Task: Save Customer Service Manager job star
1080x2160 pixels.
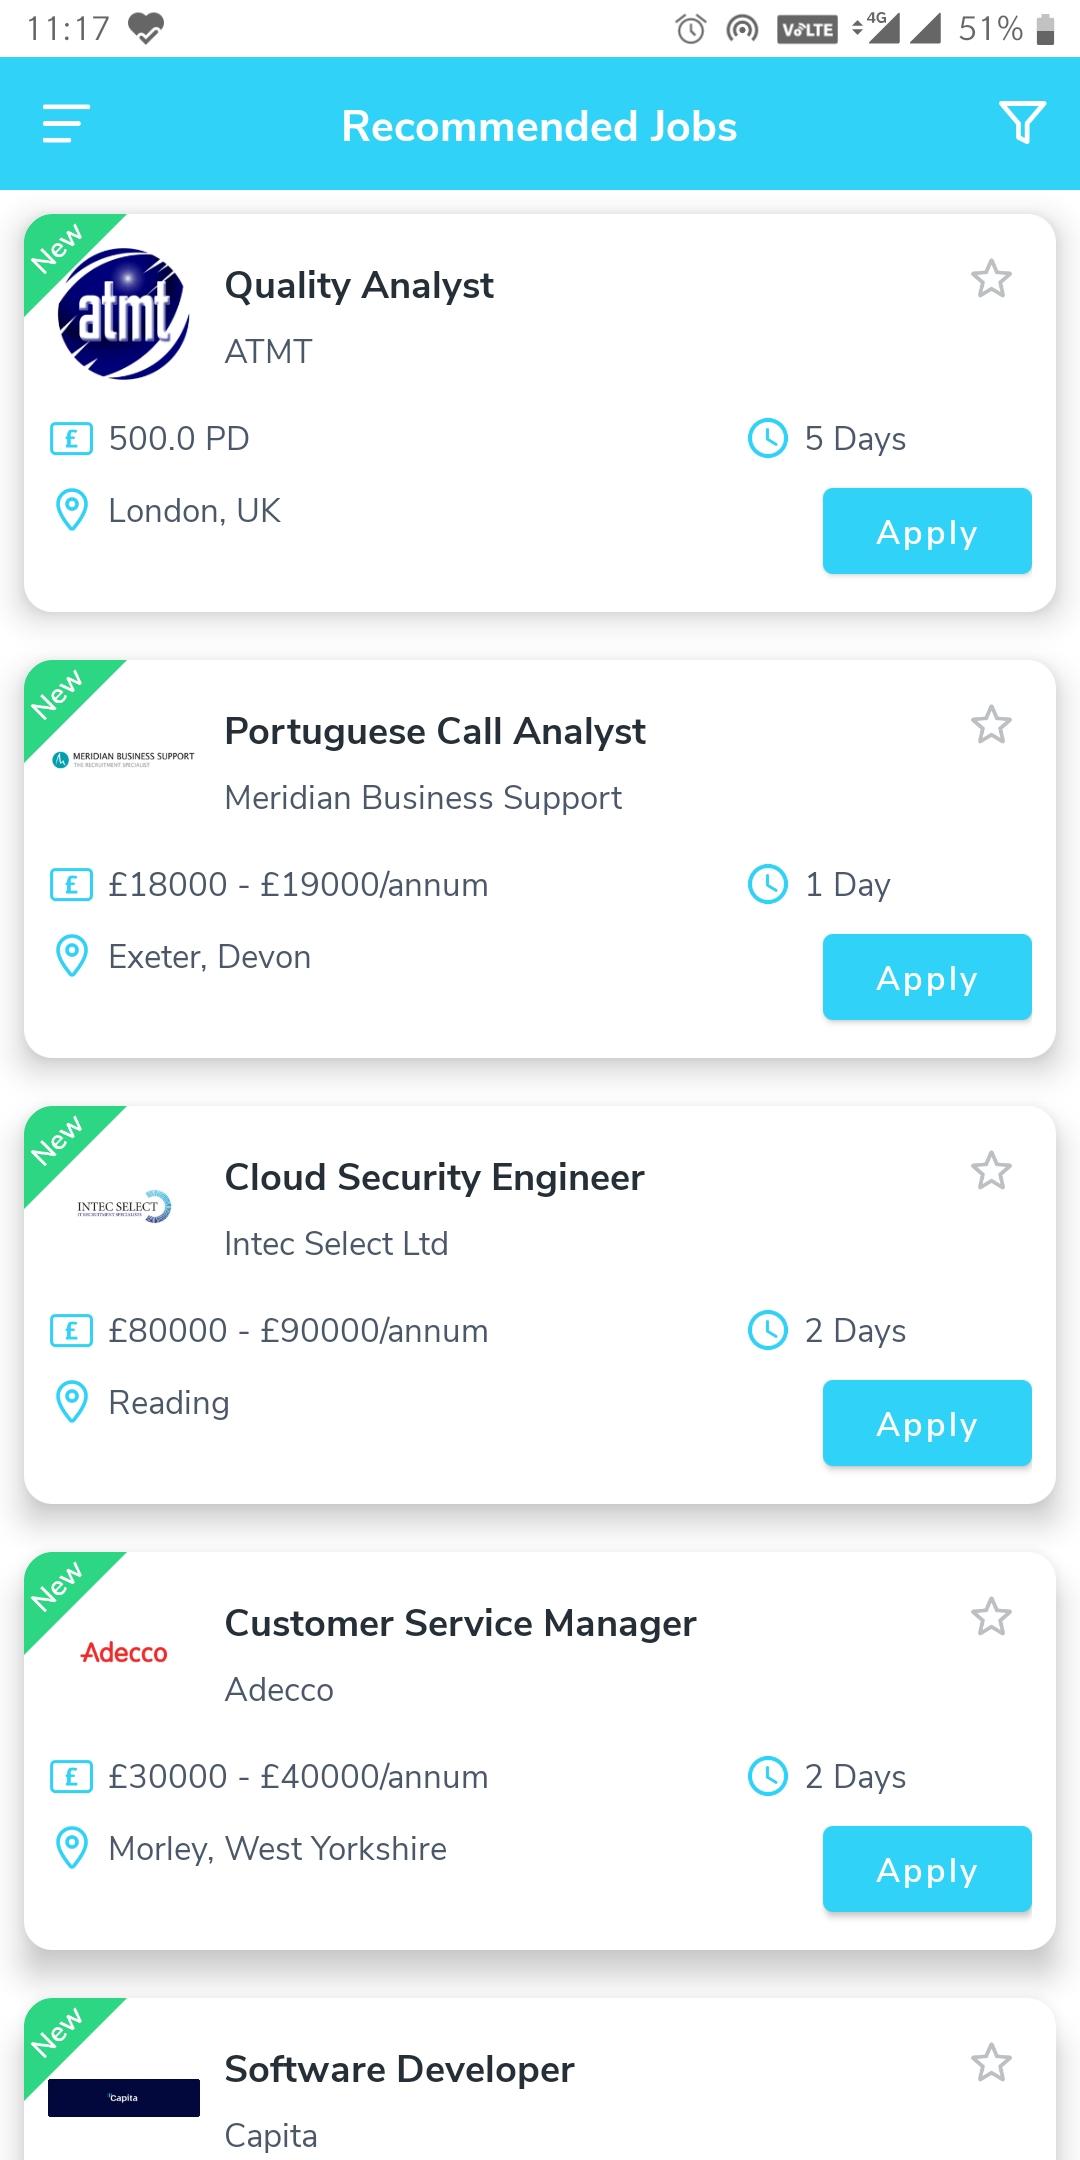Action: pos(991,1617)
